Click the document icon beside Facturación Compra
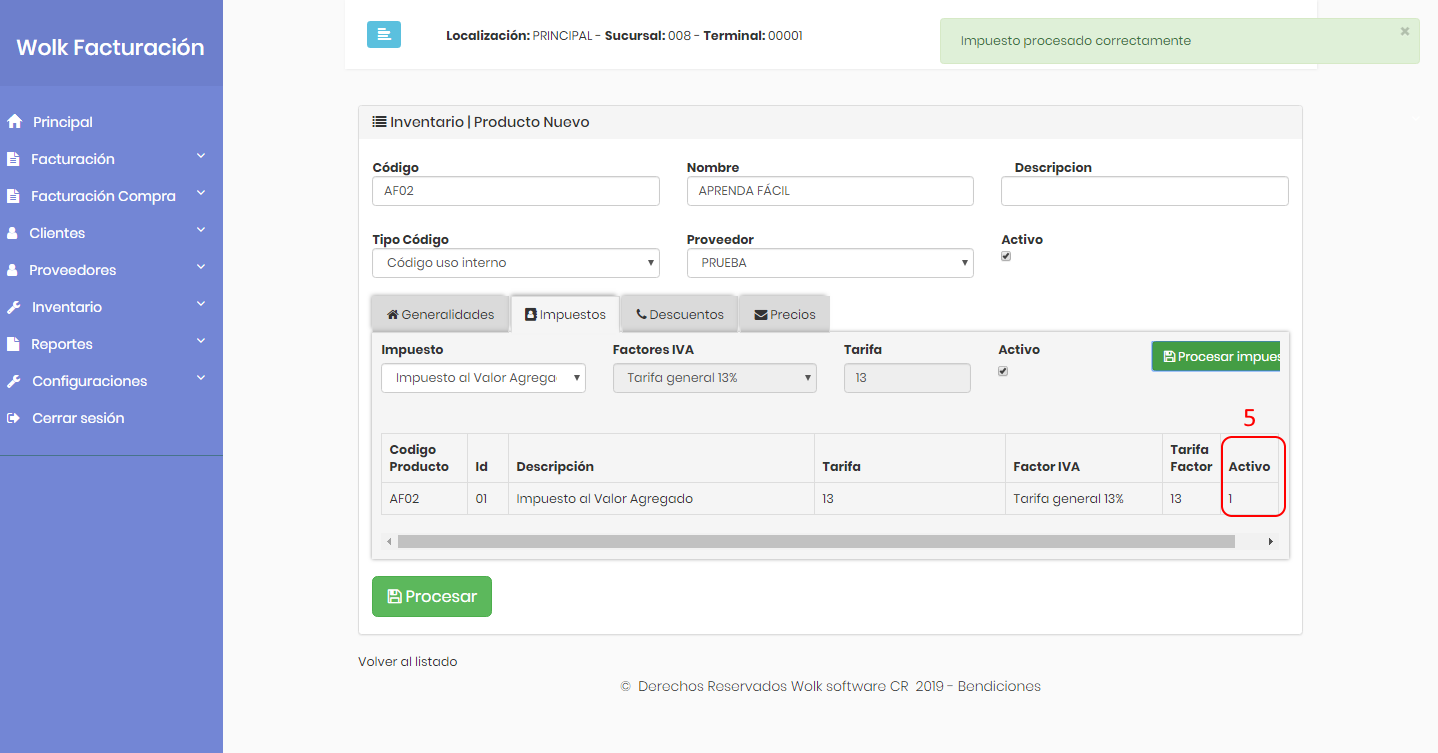Viewport: 1438px width, 753px height. (13, 196)
